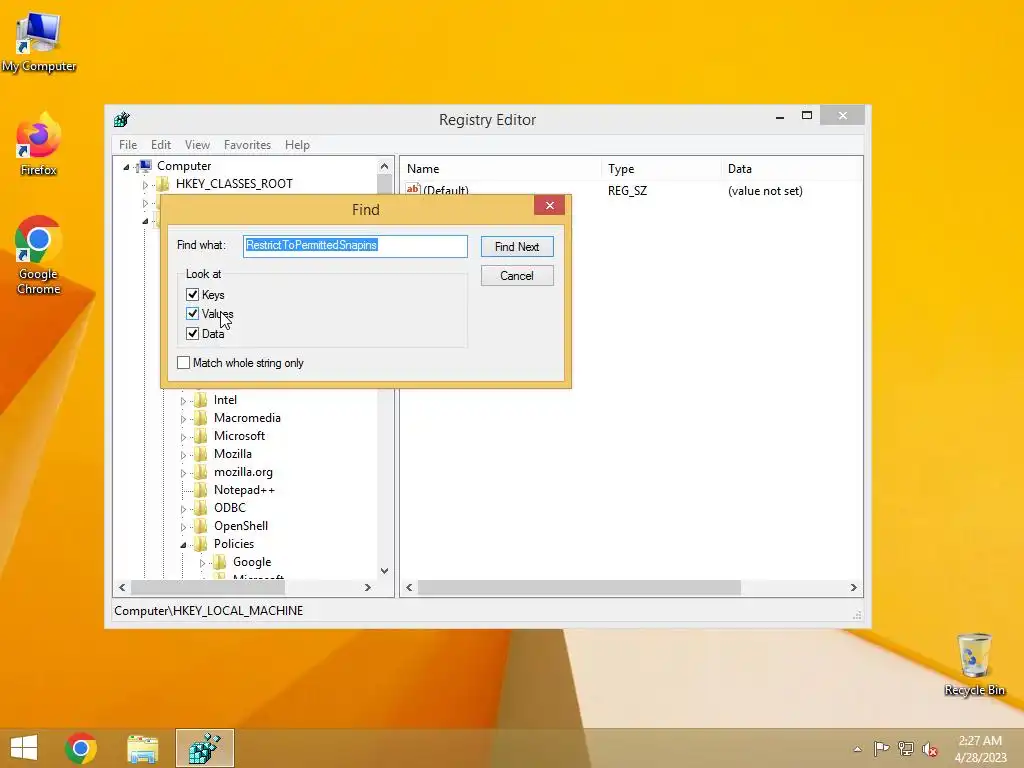
Task: Open Action Center flag in tray
Action: 881,749
